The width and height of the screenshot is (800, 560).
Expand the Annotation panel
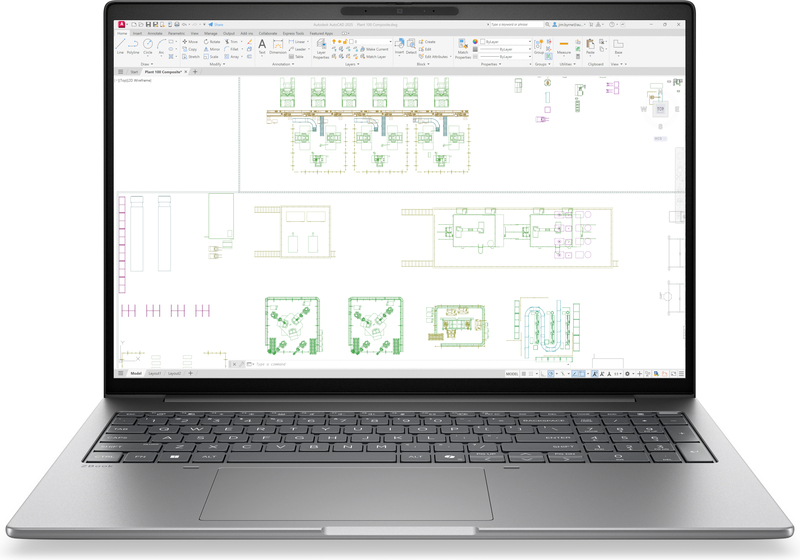point(283,64)
